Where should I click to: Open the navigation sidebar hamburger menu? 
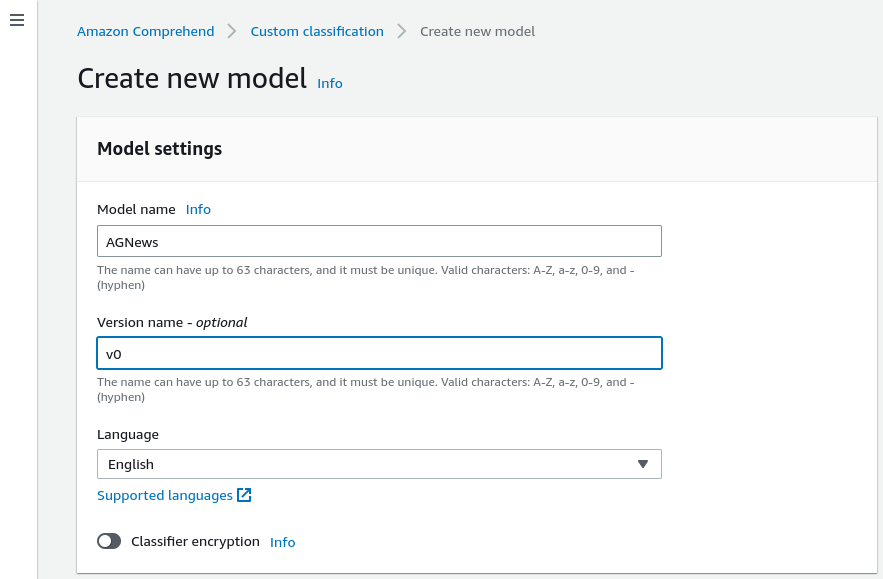pos(17,20)
